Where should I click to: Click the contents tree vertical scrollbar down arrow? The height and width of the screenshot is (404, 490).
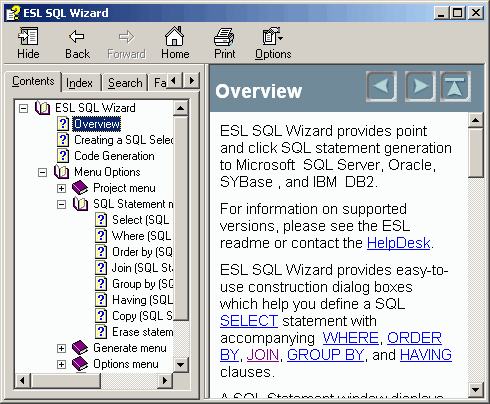click(181, 364)
